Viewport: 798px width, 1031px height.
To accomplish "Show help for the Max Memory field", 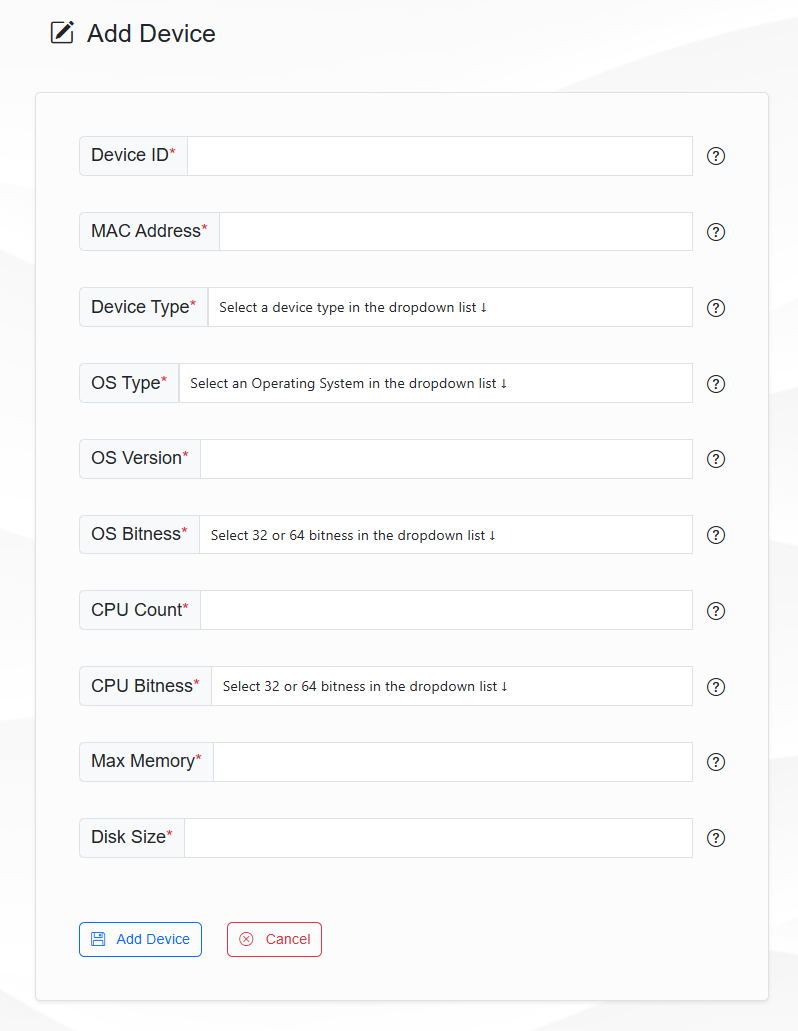I will click(716, 762).
